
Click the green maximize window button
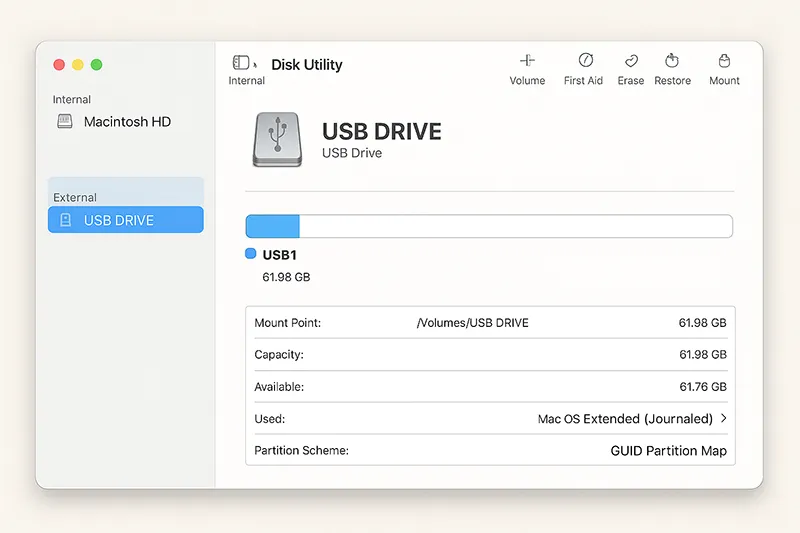tap(97, 64)
